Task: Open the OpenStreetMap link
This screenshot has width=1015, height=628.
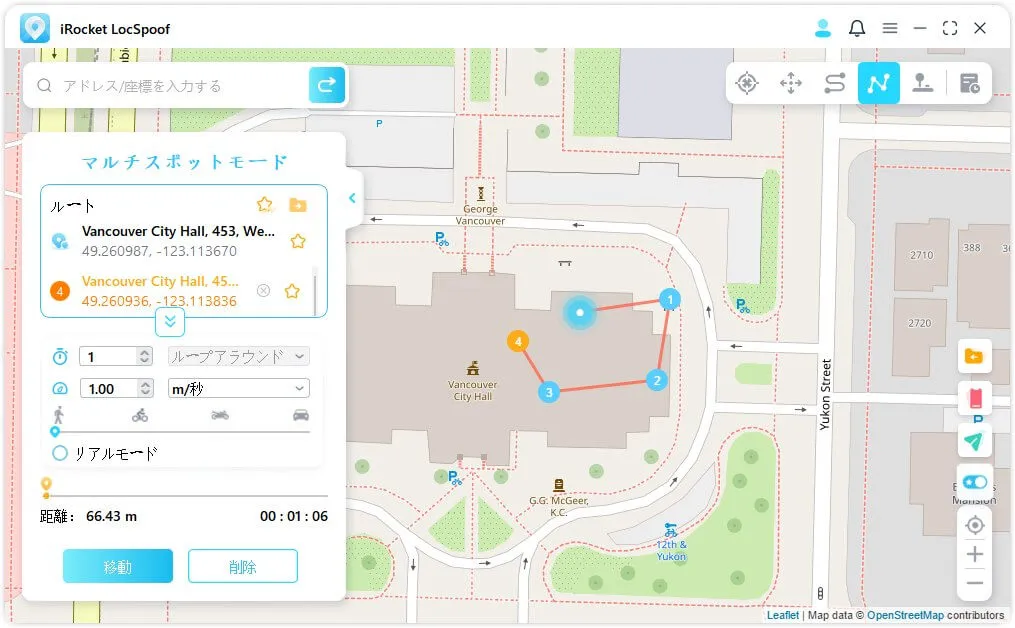Action: [x=905, y=615]
